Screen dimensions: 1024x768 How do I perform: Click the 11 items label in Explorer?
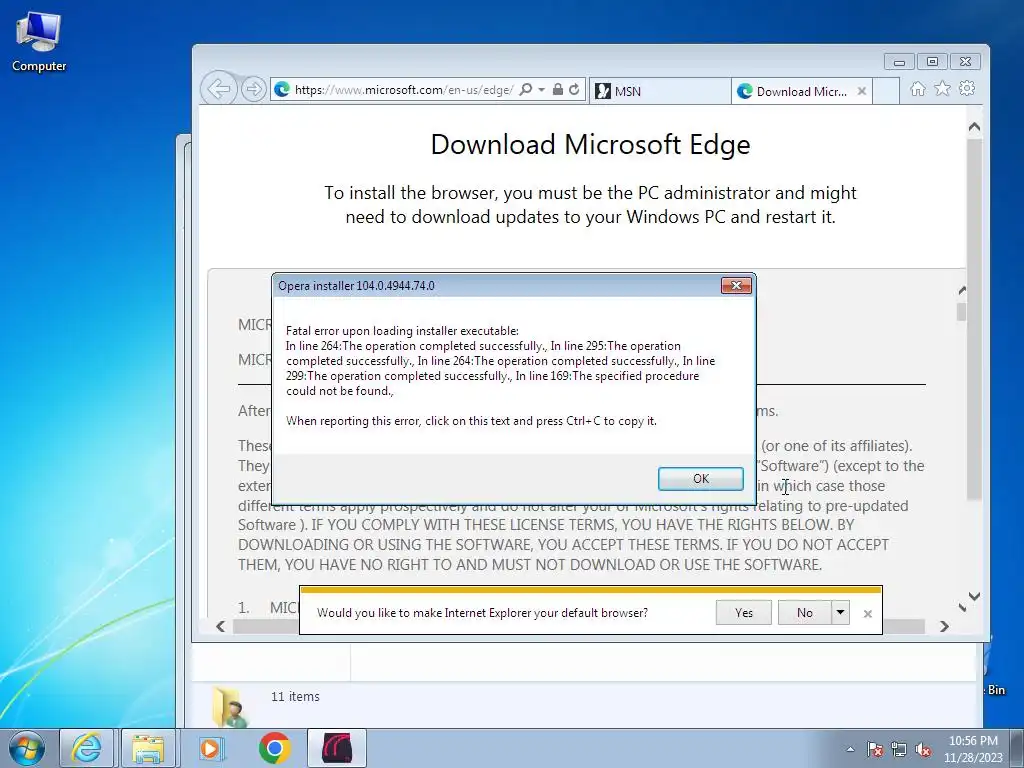coord(295,697)
